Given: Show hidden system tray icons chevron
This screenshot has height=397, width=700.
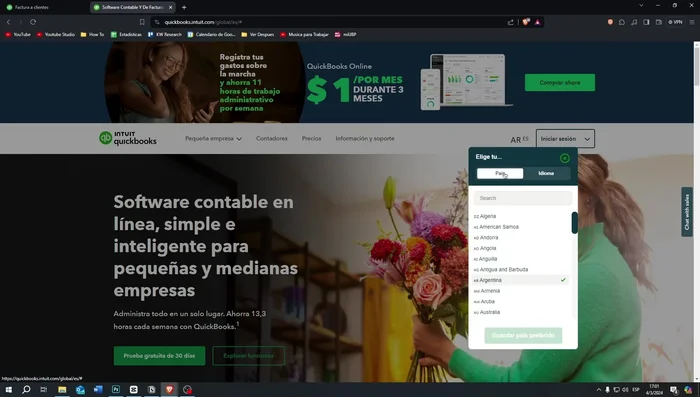Looking at the screenshot, I should click(x=599, y=389).
